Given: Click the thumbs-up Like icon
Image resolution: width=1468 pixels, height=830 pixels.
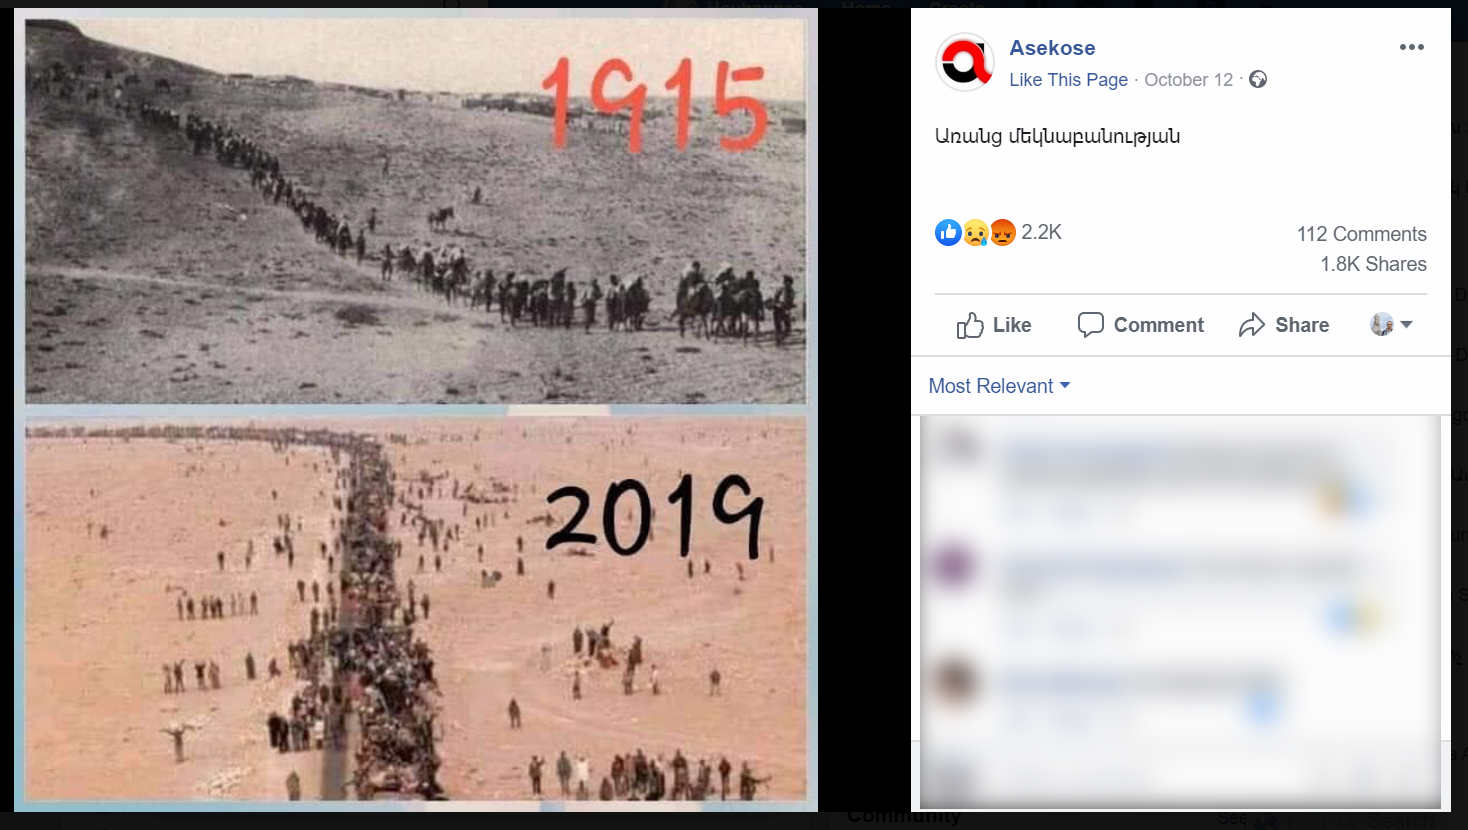Looking at the screenshot, I should click(x=970, y=325).
